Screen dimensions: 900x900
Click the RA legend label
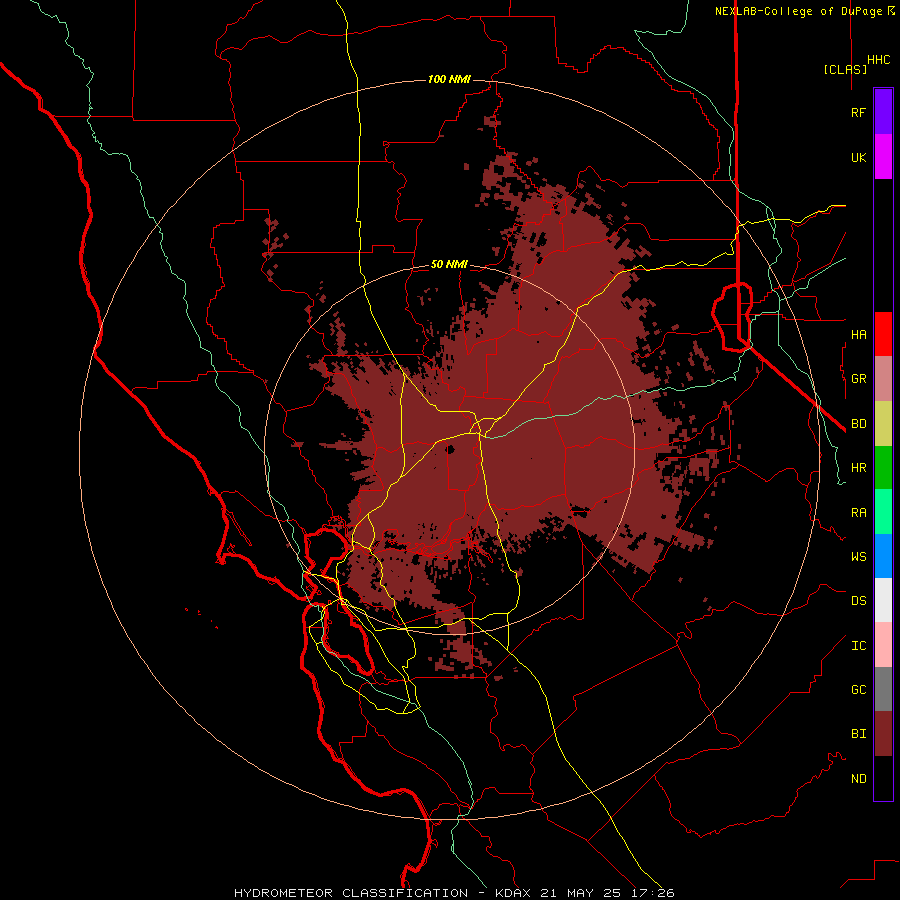coord(858,513)
